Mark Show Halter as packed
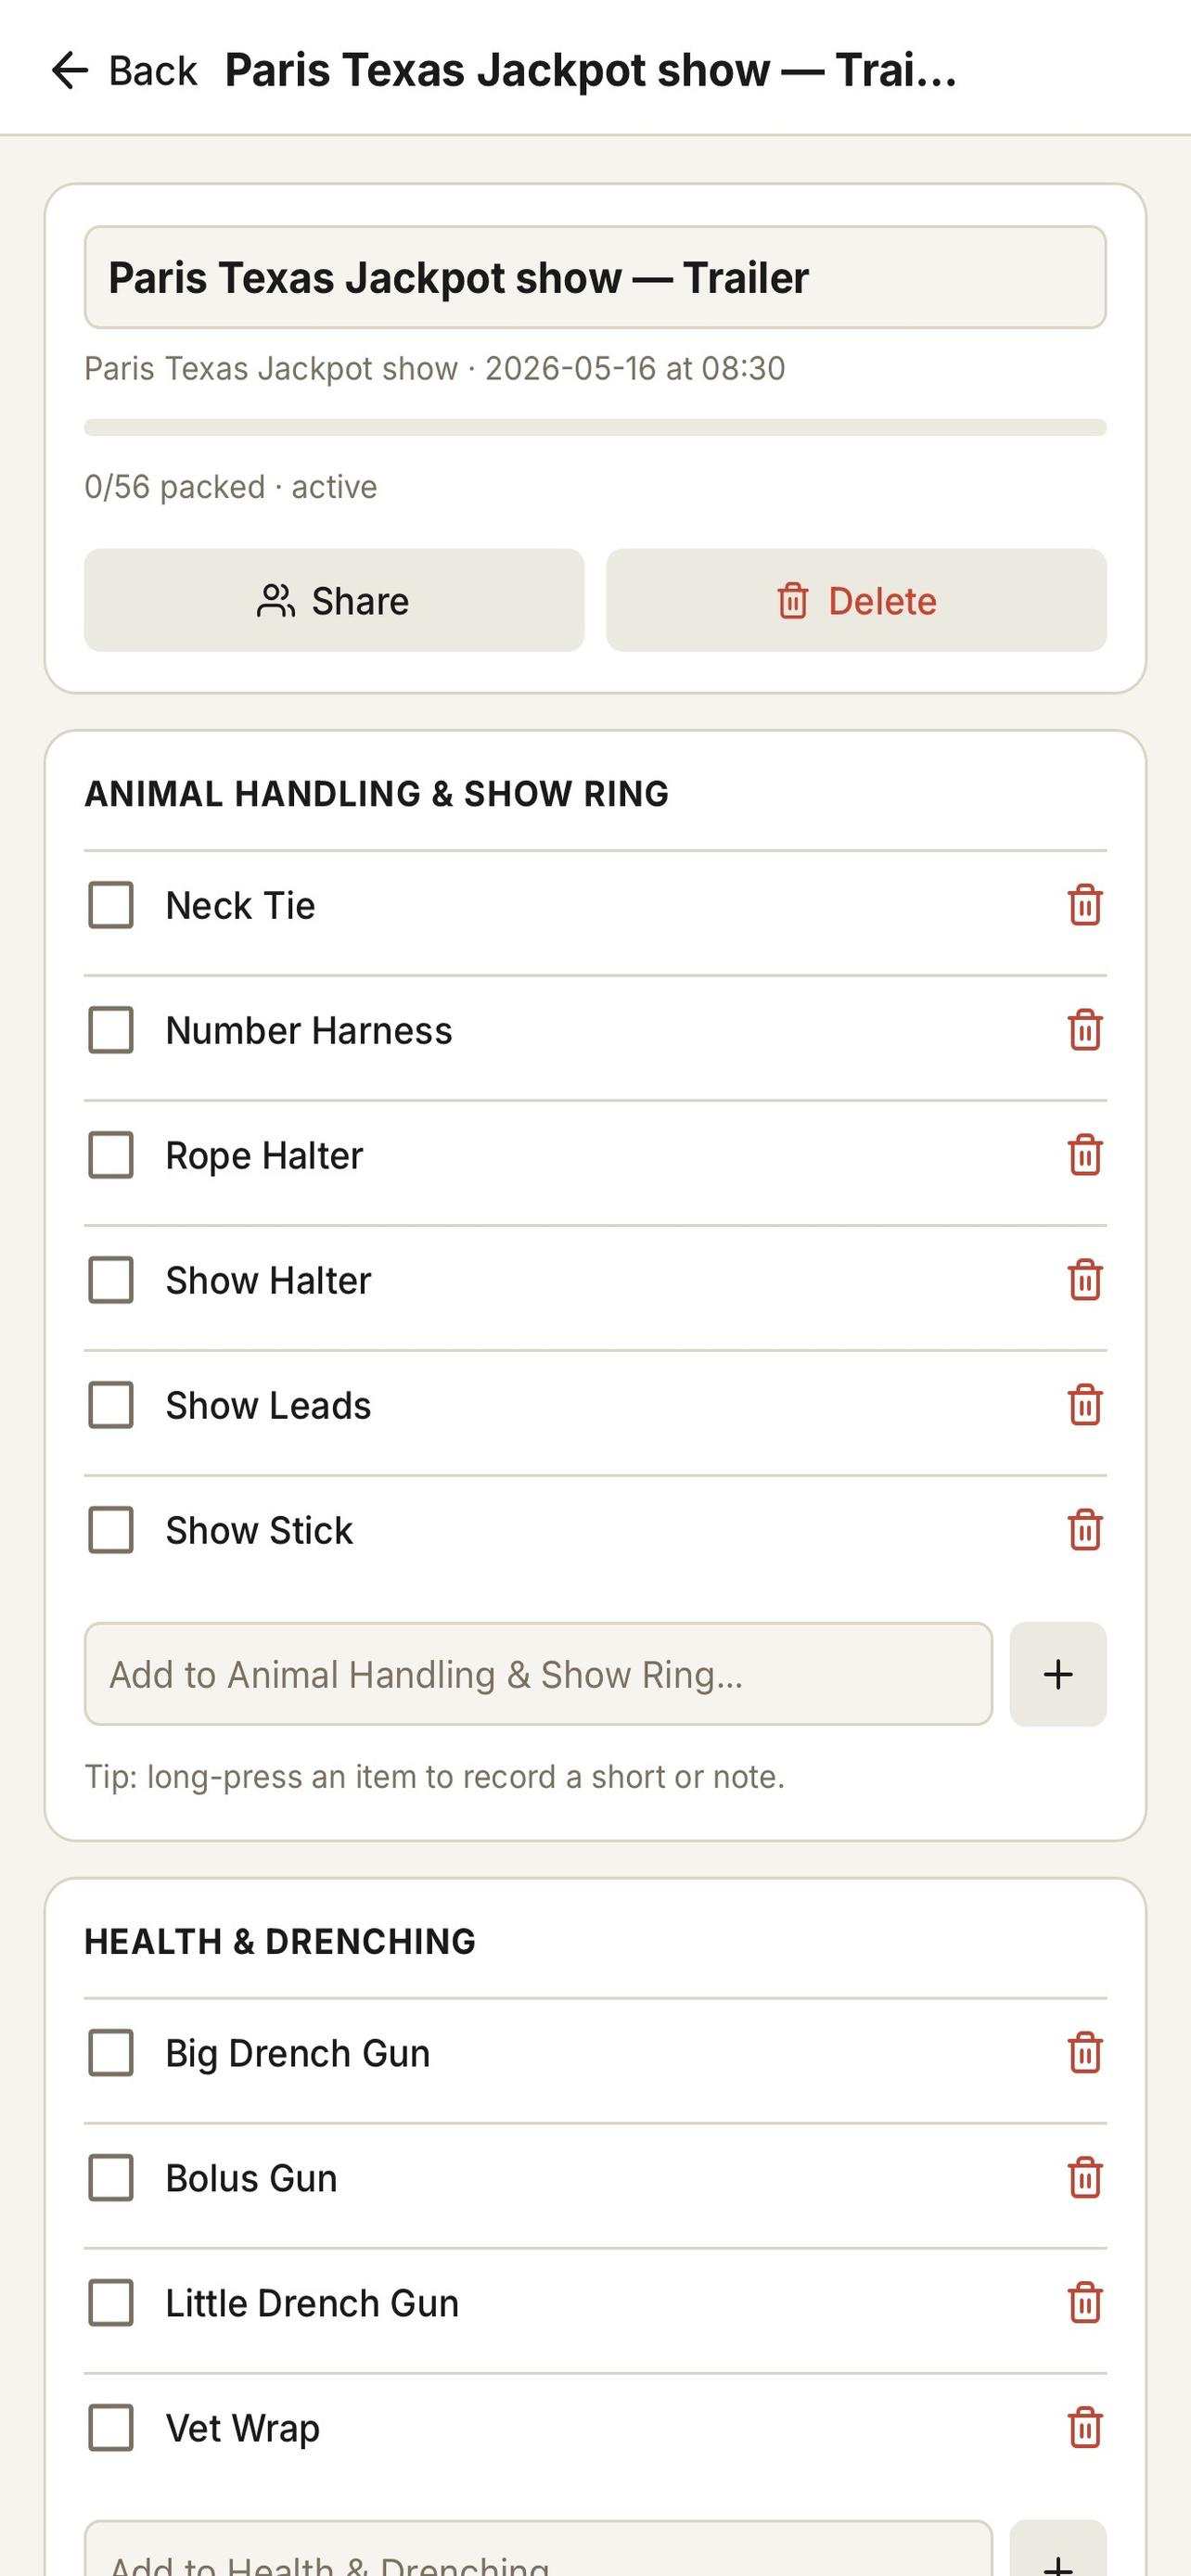This screenshot has height=2576, width=1191. [111, 1281]
